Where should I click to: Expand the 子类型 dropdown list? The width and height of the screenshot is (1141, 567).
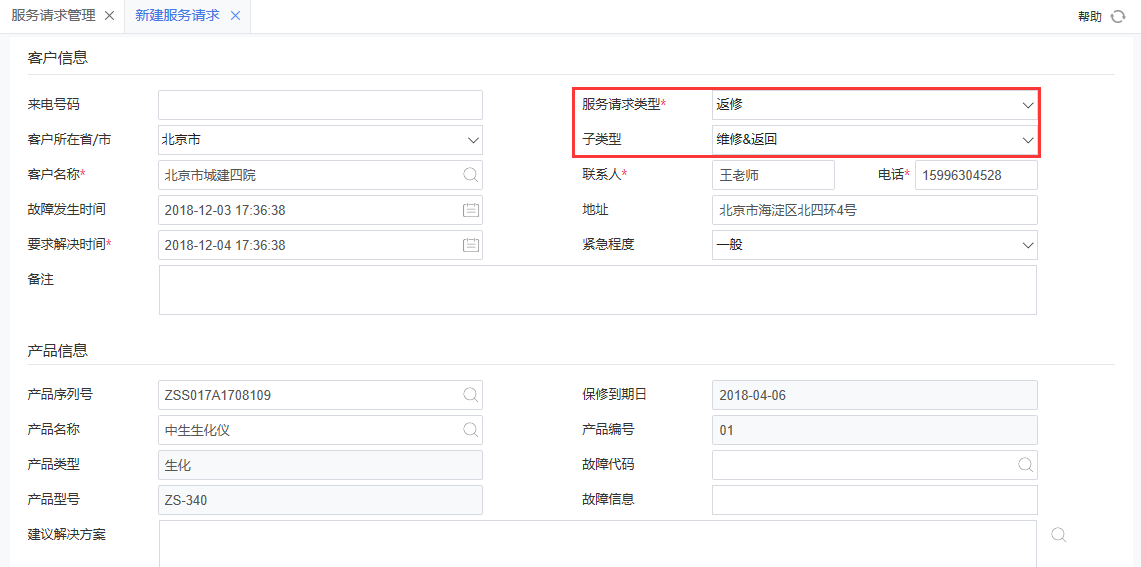[x=1027, y=140]
